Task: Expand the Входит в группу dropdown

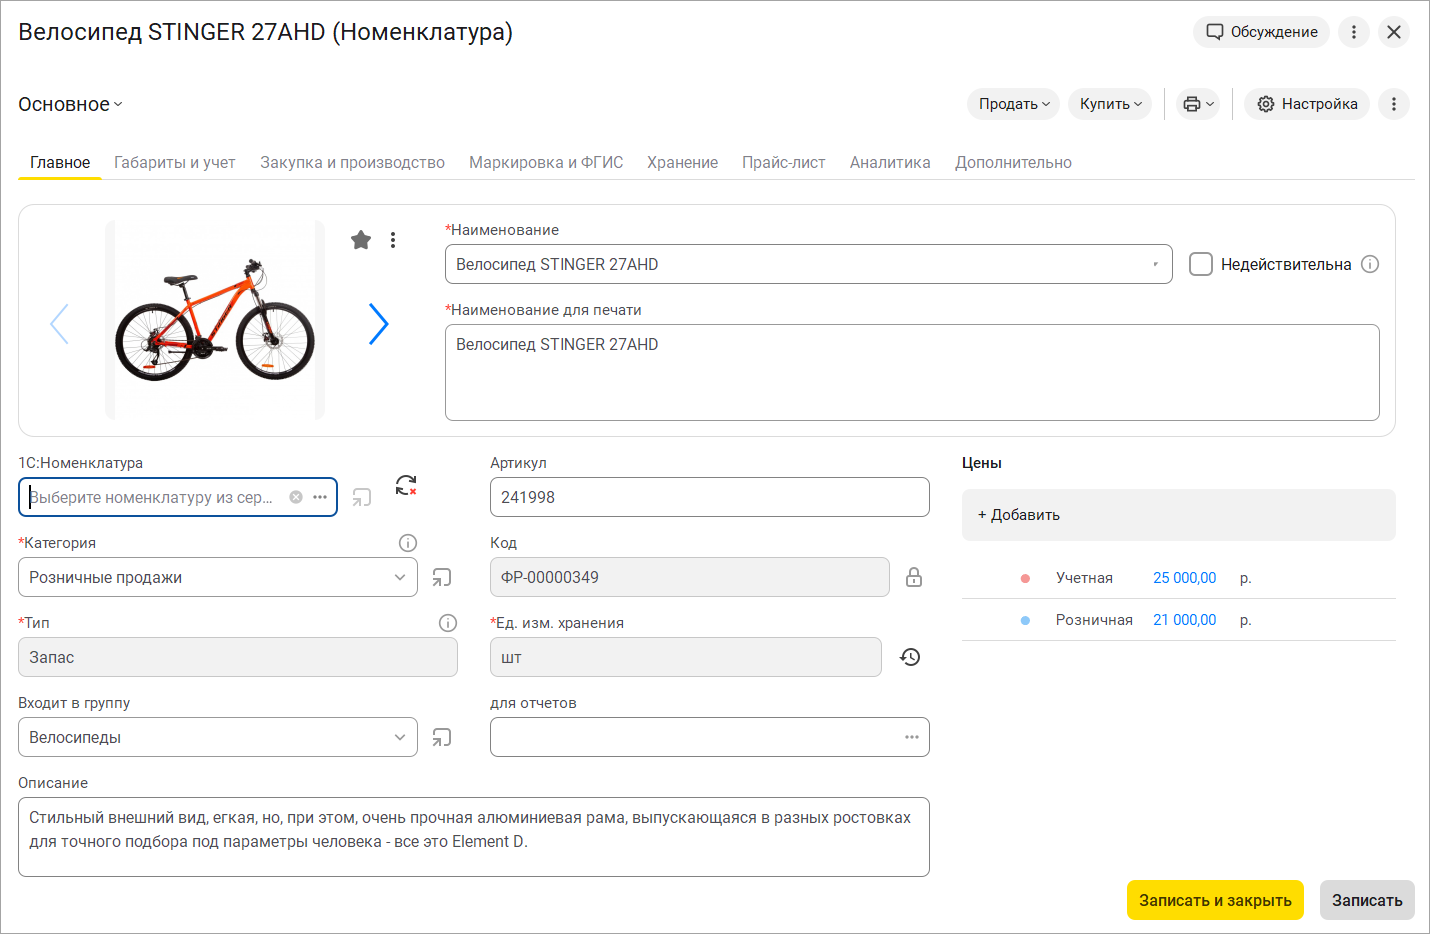Action: (x=399, y=737)
